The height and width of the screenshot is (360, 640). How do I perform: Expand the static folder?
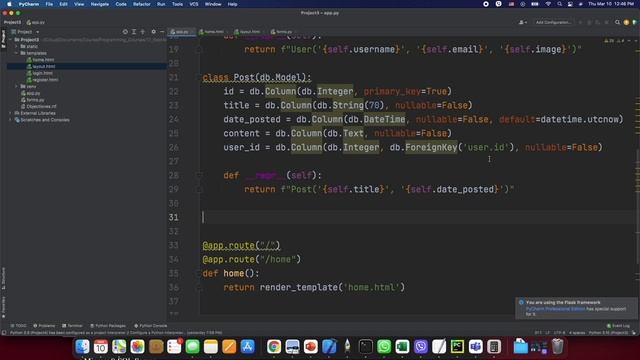coord(16,47)
